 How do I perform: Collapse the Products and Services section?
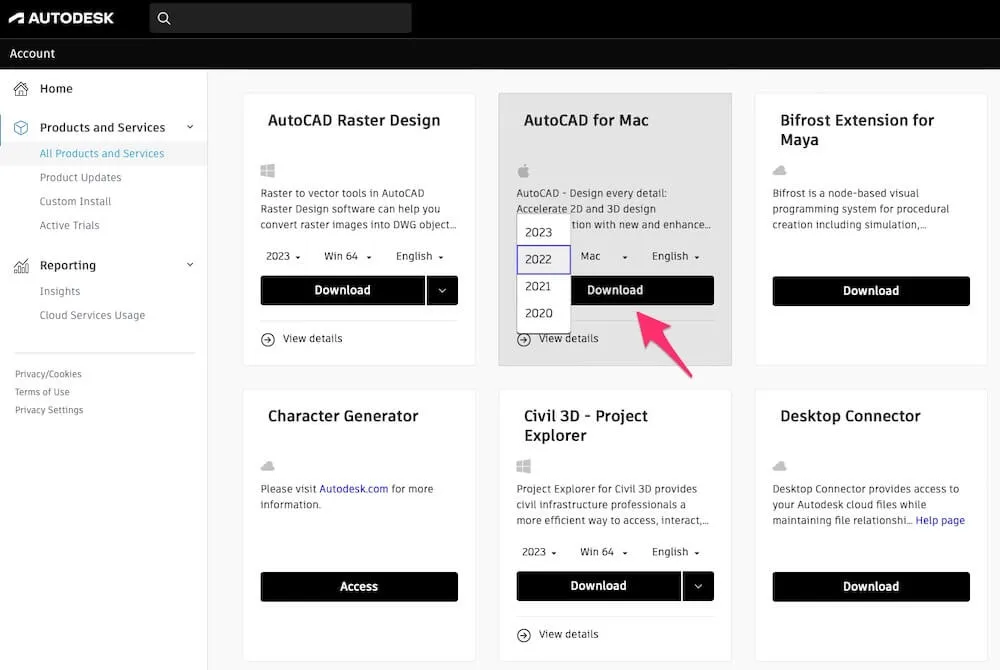190,127
